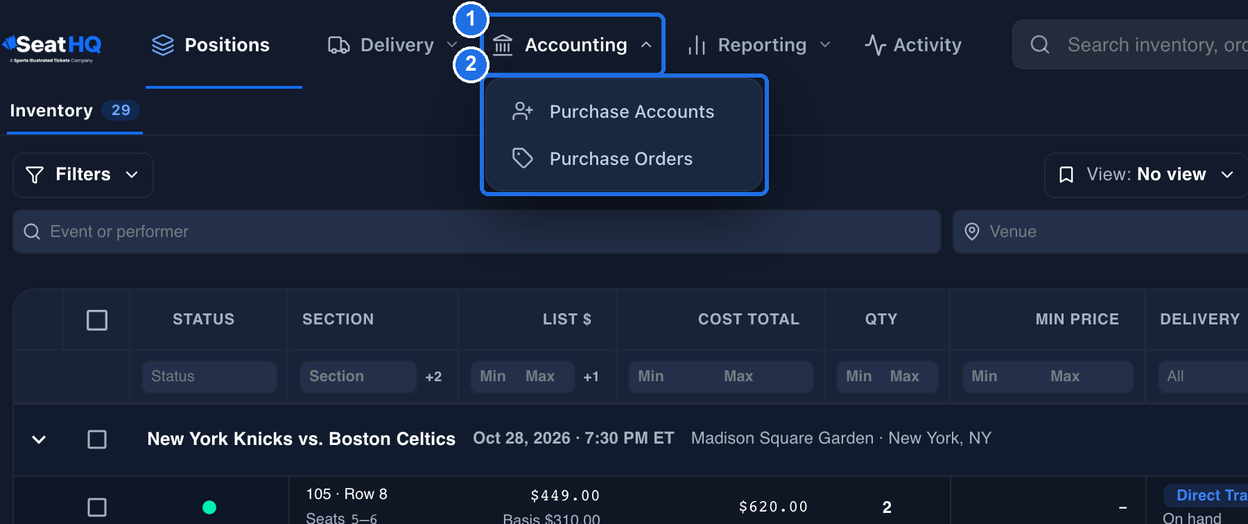Click the Min Price Min filter field
This screenshot has height=524, width=1248.
(1005, 376)
